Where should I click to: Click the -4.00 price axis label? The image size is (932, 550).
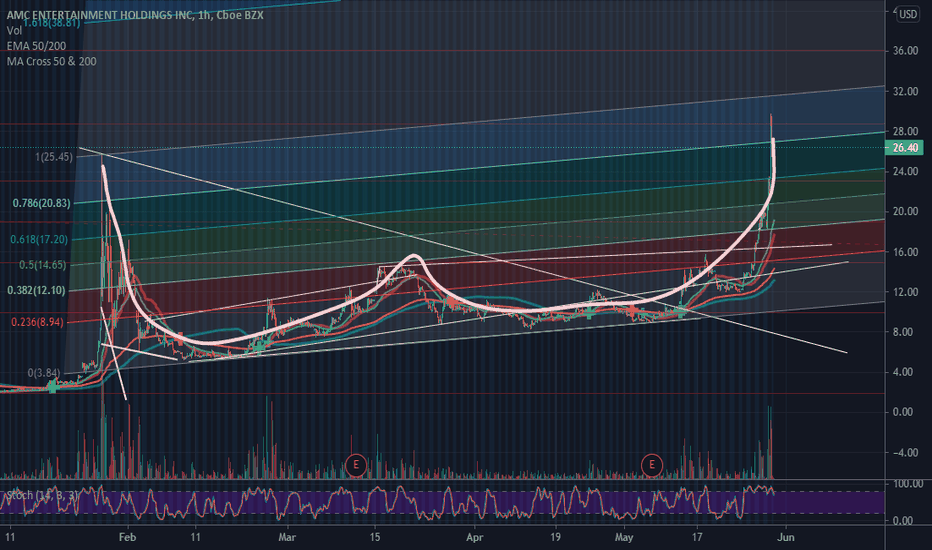(903, 452)
